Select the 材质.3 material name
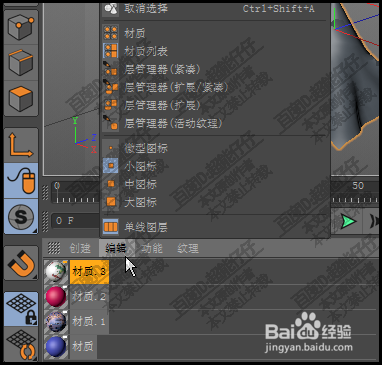Screen dimensions: 382x365 89,272
